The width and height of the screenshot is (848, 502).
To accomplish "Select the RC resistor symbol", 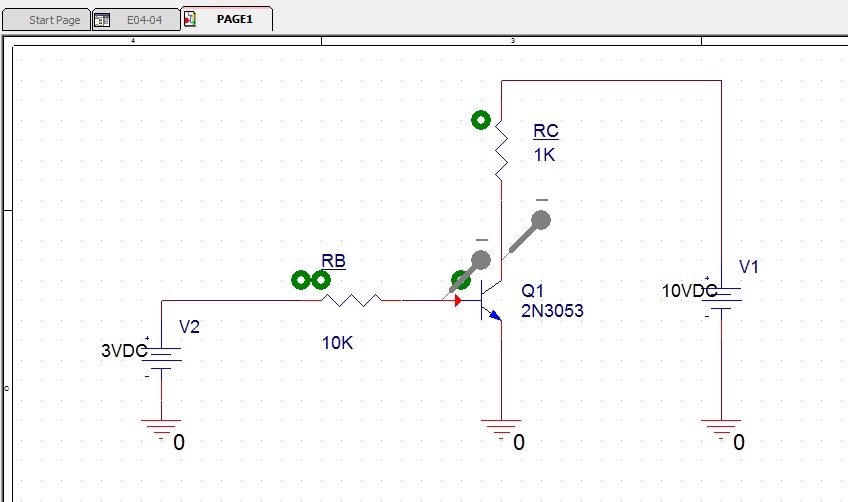I will [x=501, y=155].
